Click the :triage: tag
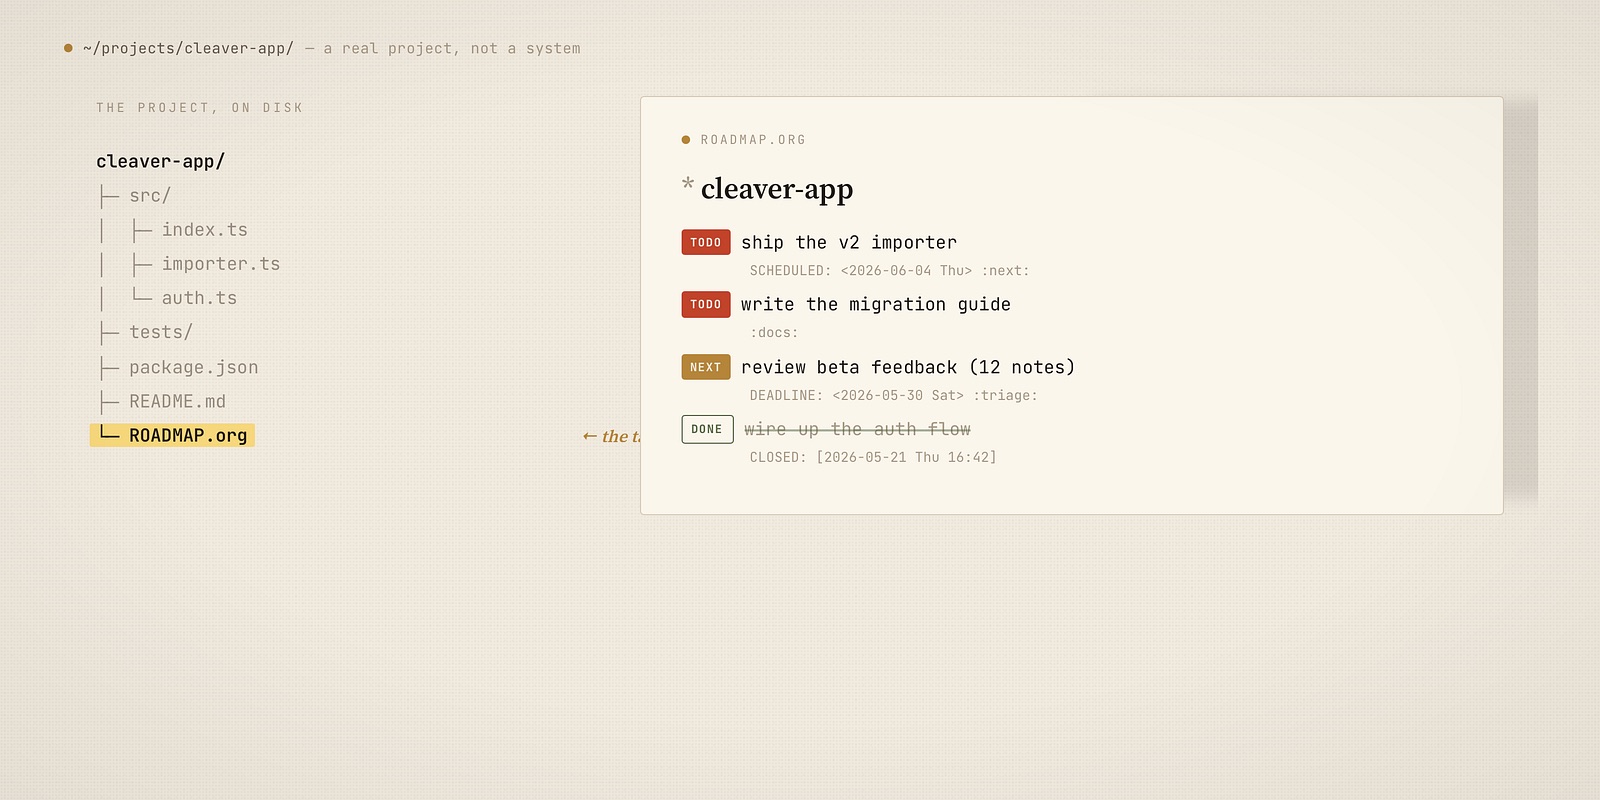 1005,396
